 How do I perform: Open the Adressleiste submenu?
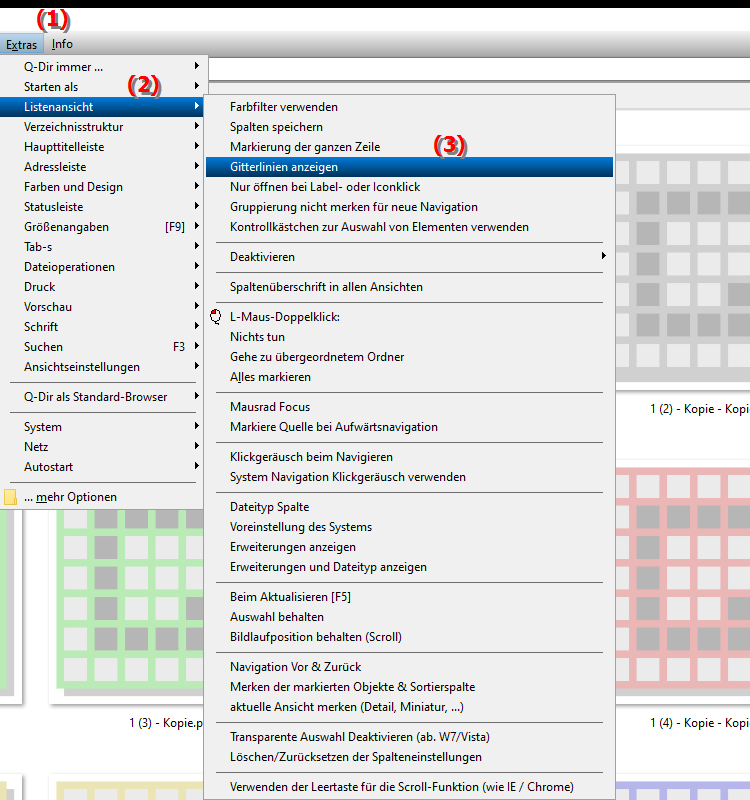[102, 167]
